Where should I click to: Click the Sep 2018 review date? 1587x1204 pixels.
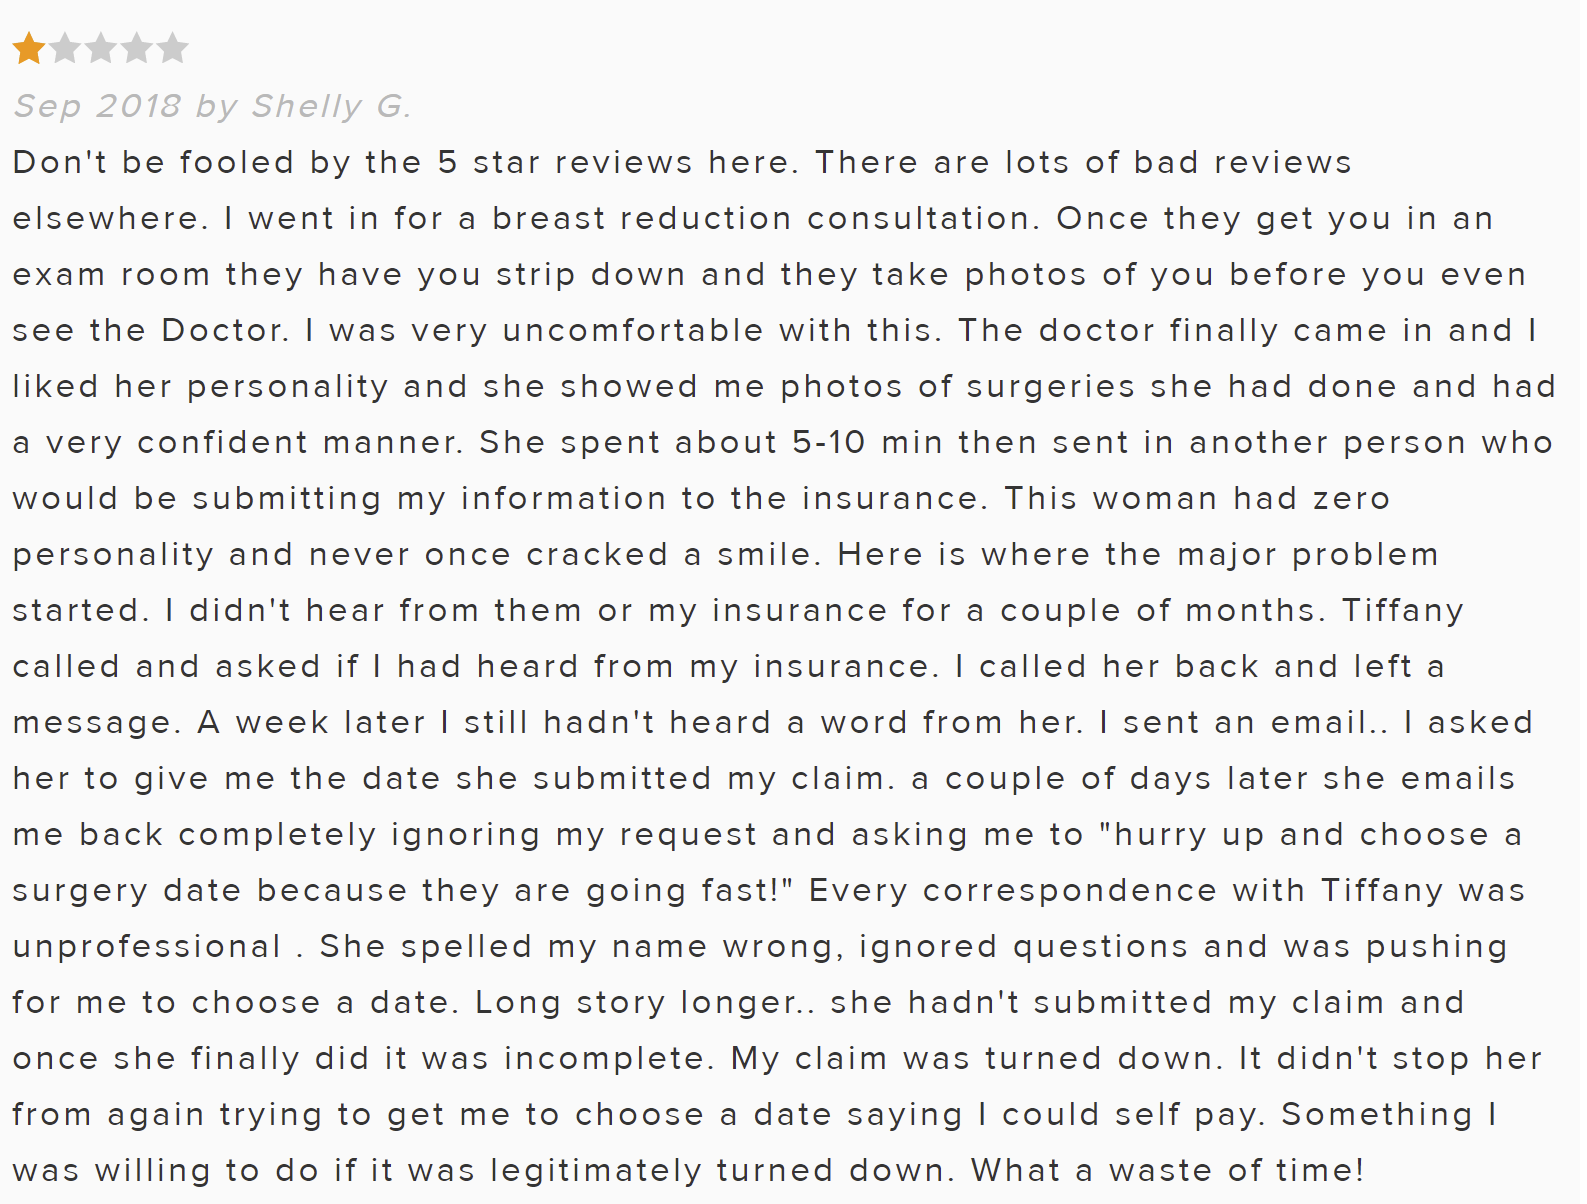click(x=97, y=106)
